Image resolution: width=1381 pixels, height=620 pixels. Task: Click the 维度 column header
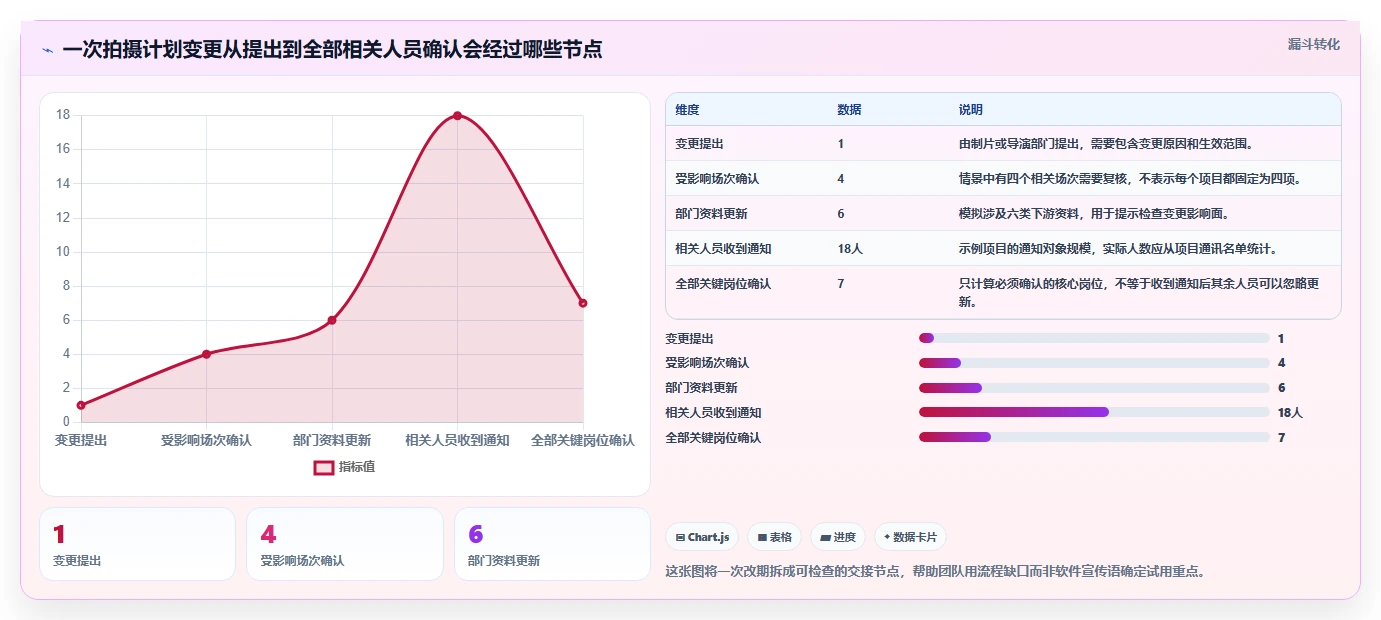687,110
